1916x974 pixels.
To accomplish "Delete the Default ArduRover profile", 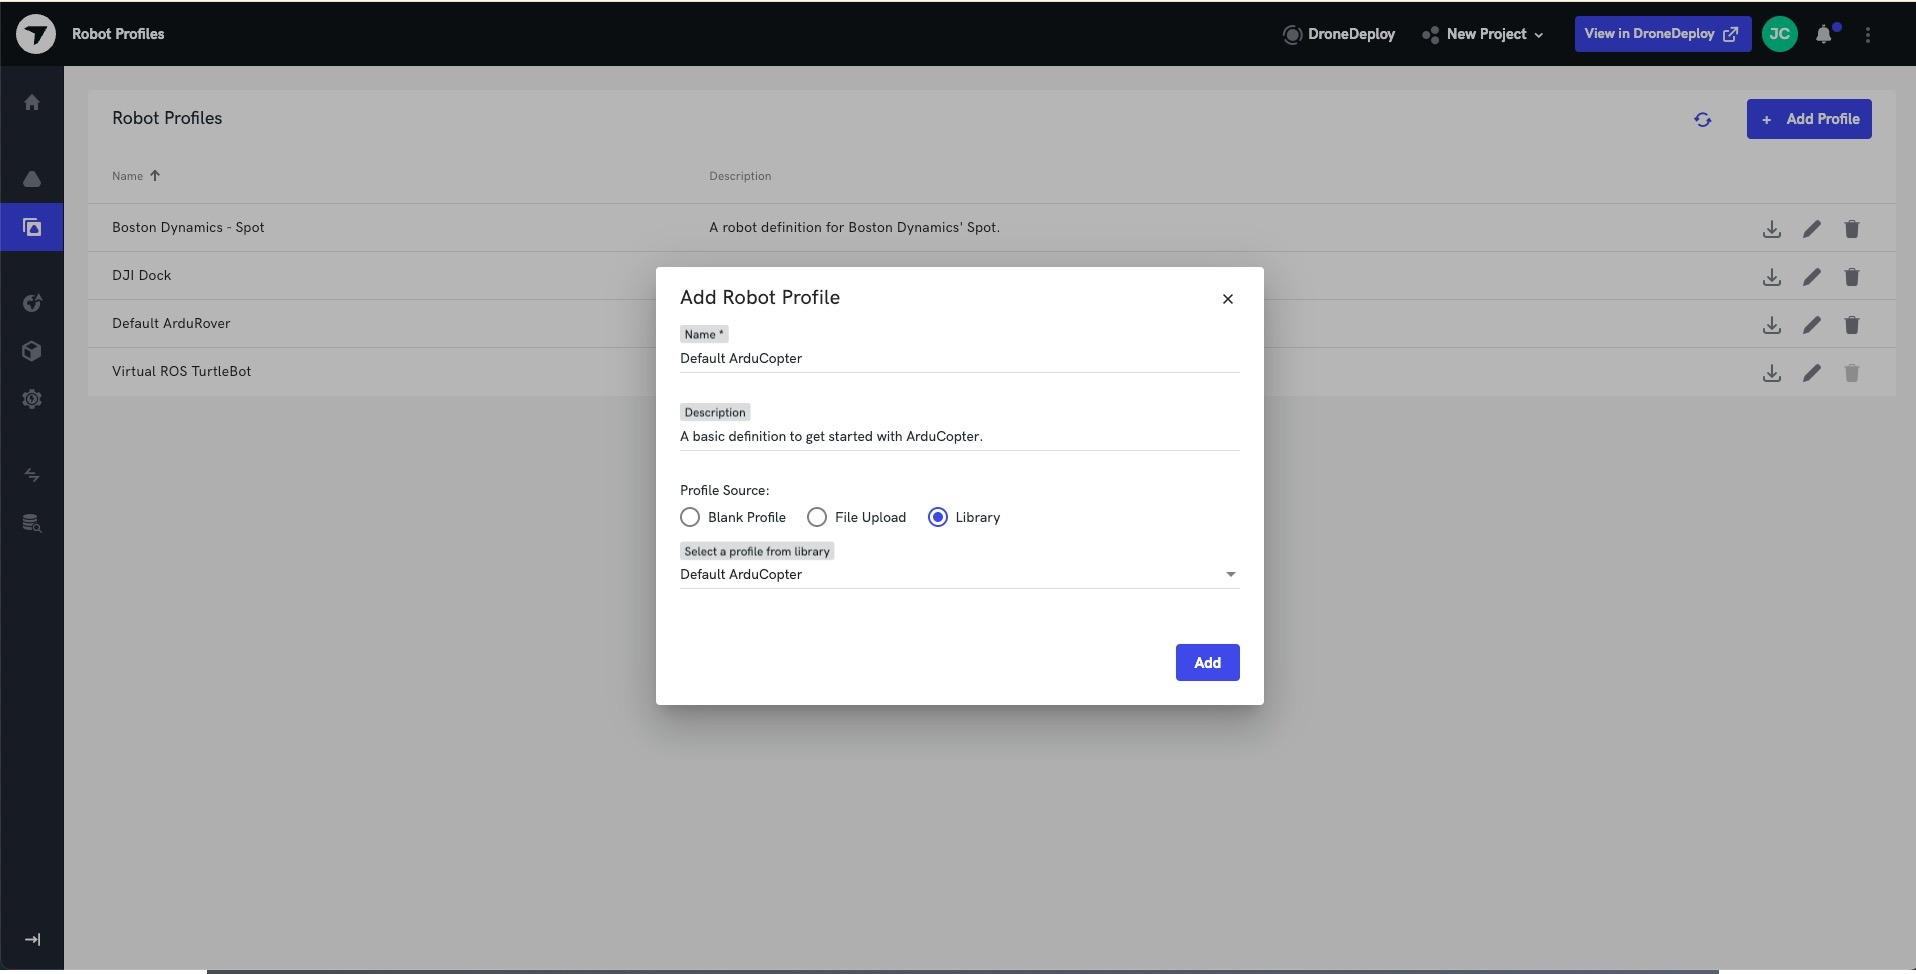I will pyautogui.click(x=1851, y=325).
